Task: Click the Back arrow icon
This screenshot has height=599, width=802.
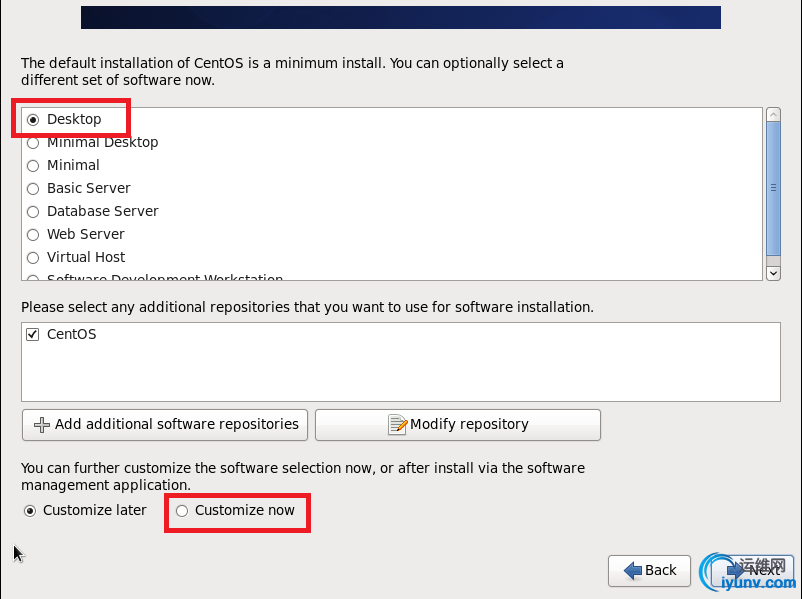Action: click(633, 570)
